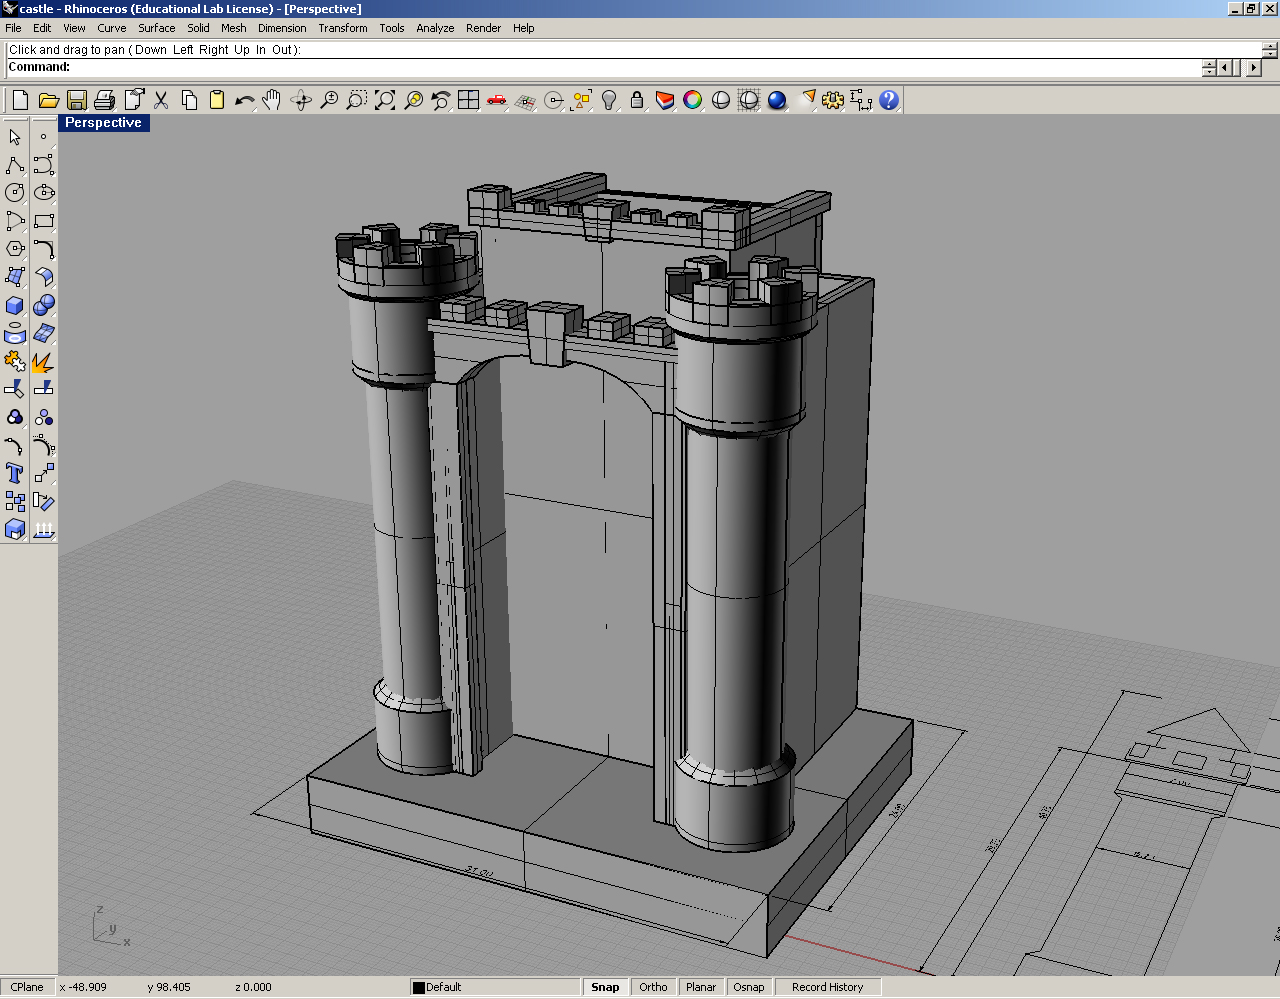This screenshot has width=1280, height=999.
Task: Open the Analyze menu
Action: (x=435, y=28)
